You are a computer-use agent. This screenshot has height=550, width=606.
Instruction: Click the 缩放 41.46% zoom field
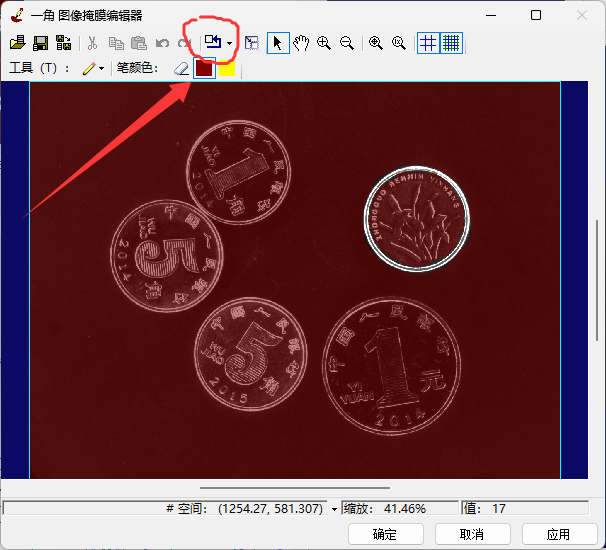pyautogui.click(x=399, y=508)
